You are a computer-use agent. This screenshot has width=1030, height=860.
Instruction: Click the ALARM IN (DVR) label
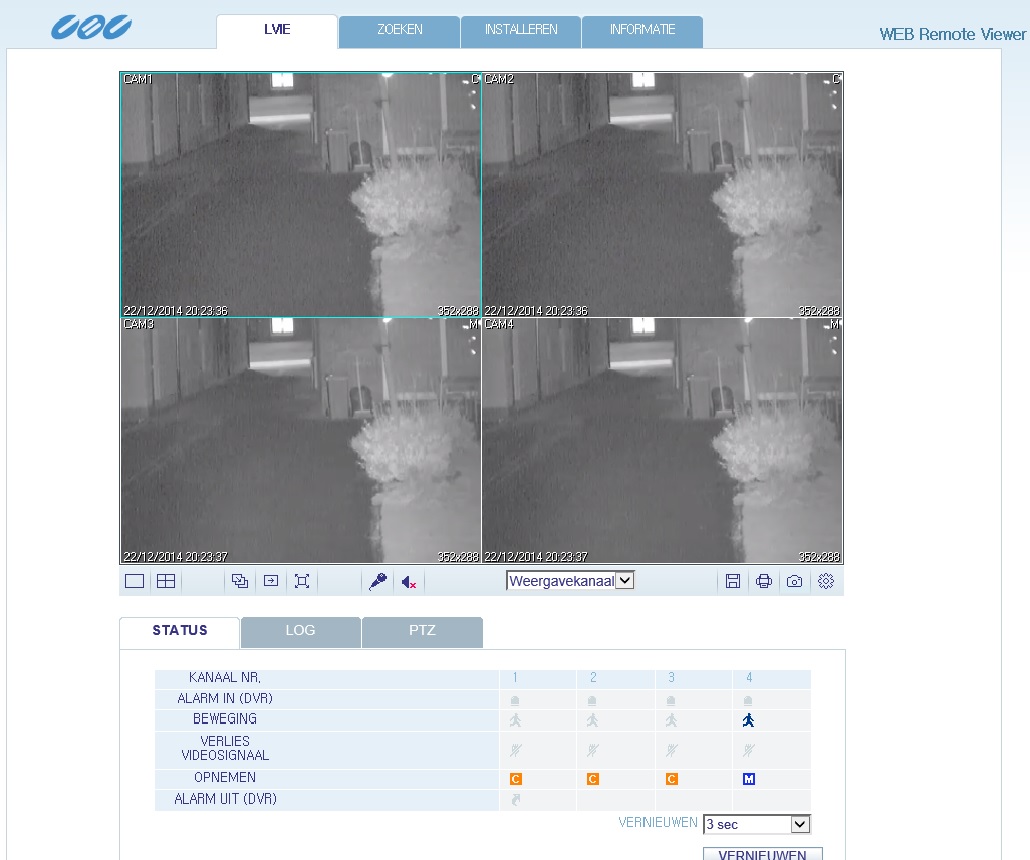pos(225,699)
